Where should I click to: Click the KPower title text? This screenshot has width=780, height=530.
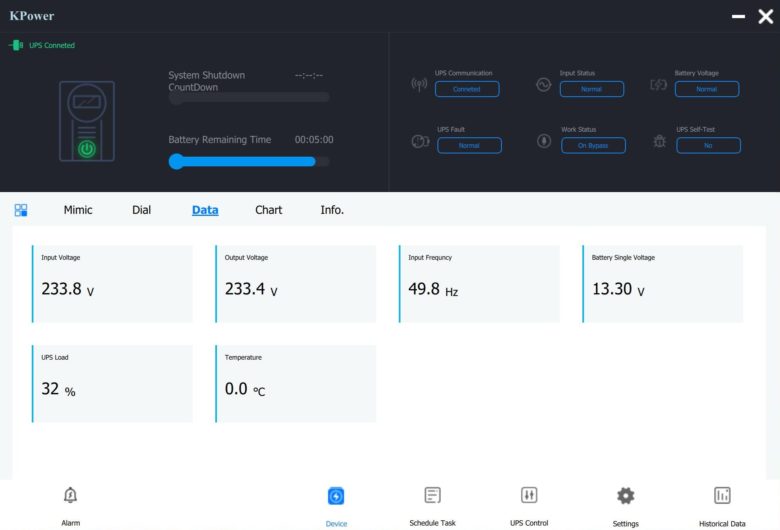click(x=32, y=16)
